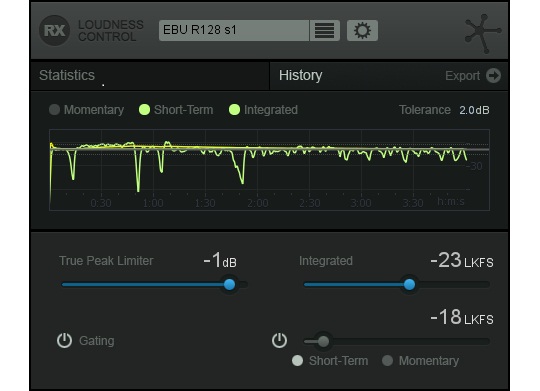540x391 pixels.
Task: Click the Tolerance 2.0dB value
Action: click(x=474, y=110)
